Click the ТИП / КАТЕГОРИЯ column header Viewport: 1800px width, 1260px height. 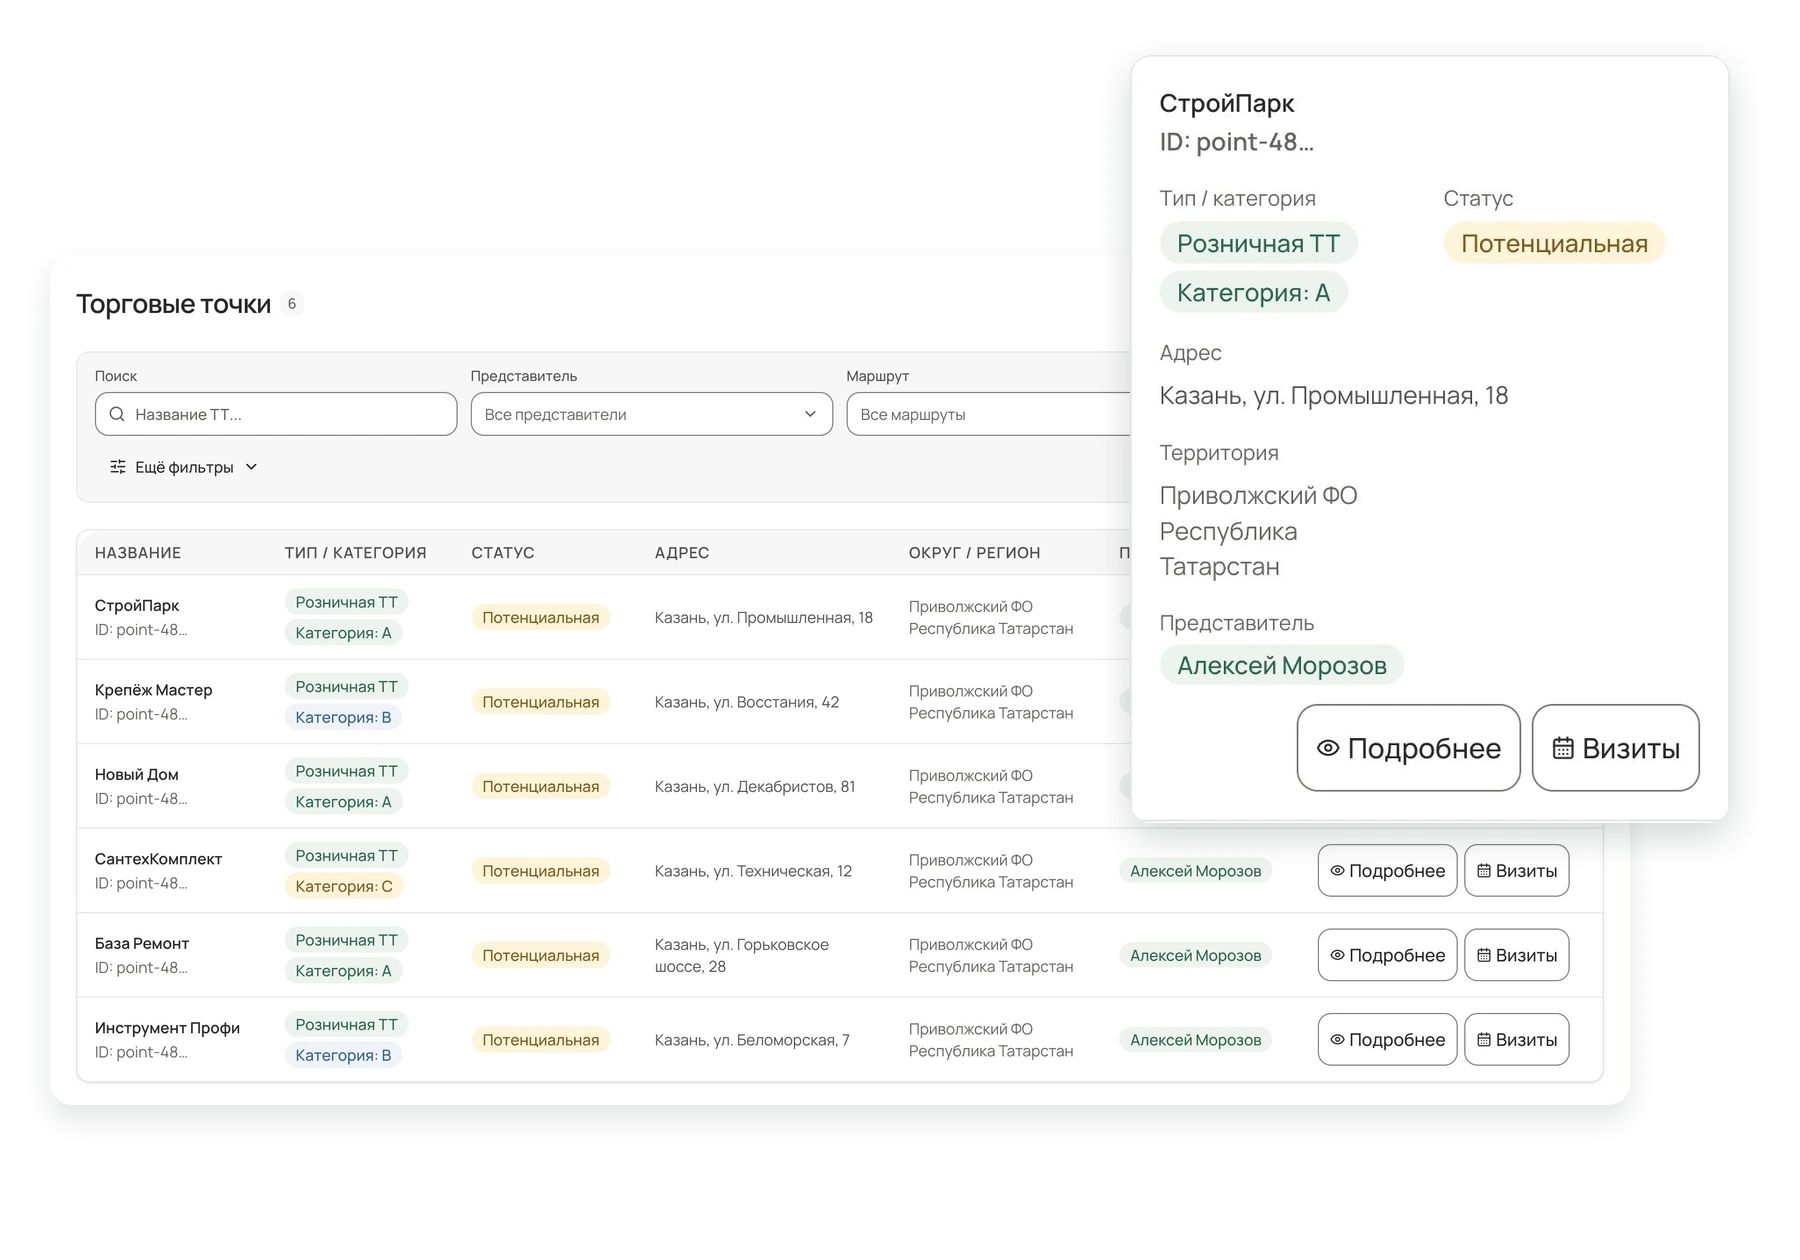tap(355, 553)
